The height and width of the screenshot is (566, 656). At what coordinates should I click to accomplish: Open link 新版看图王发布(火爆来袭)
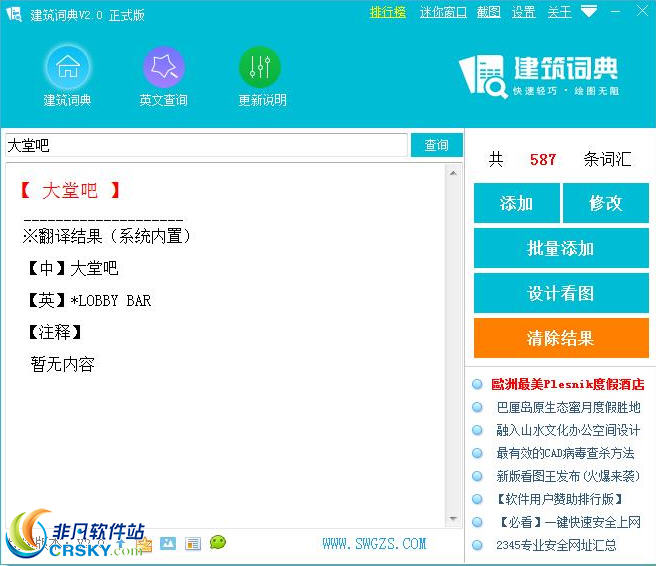click(568, 476)
